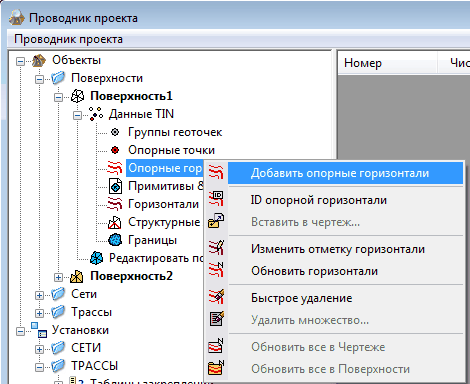Viewport: 470px width, 384px height.
Task: Click the Обновить все в Поверхности icon
Action: point(216,368)
